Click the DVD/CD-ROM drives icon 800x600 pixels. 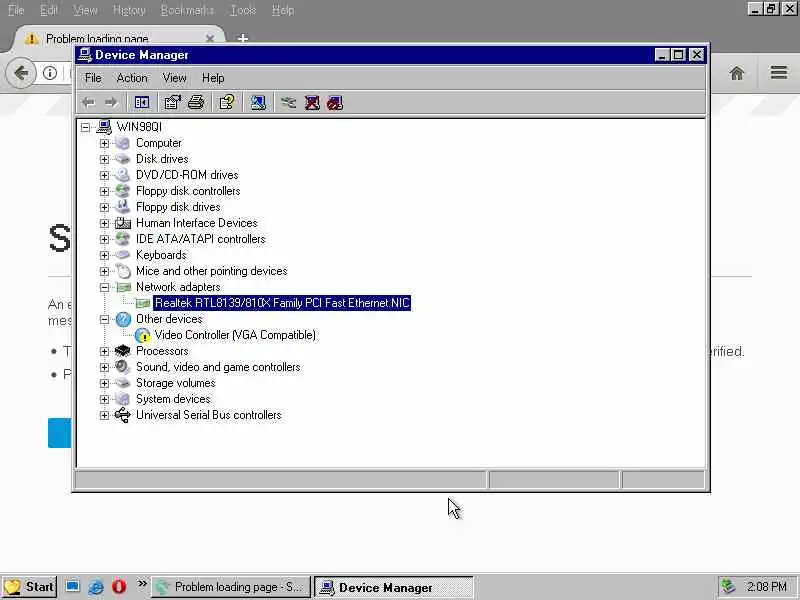pos(122,175)
